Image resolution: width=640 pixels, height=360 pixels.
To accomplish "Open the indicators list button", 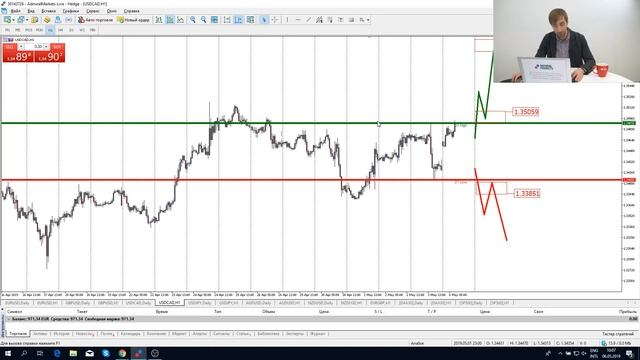I will (x=250, y=20).
